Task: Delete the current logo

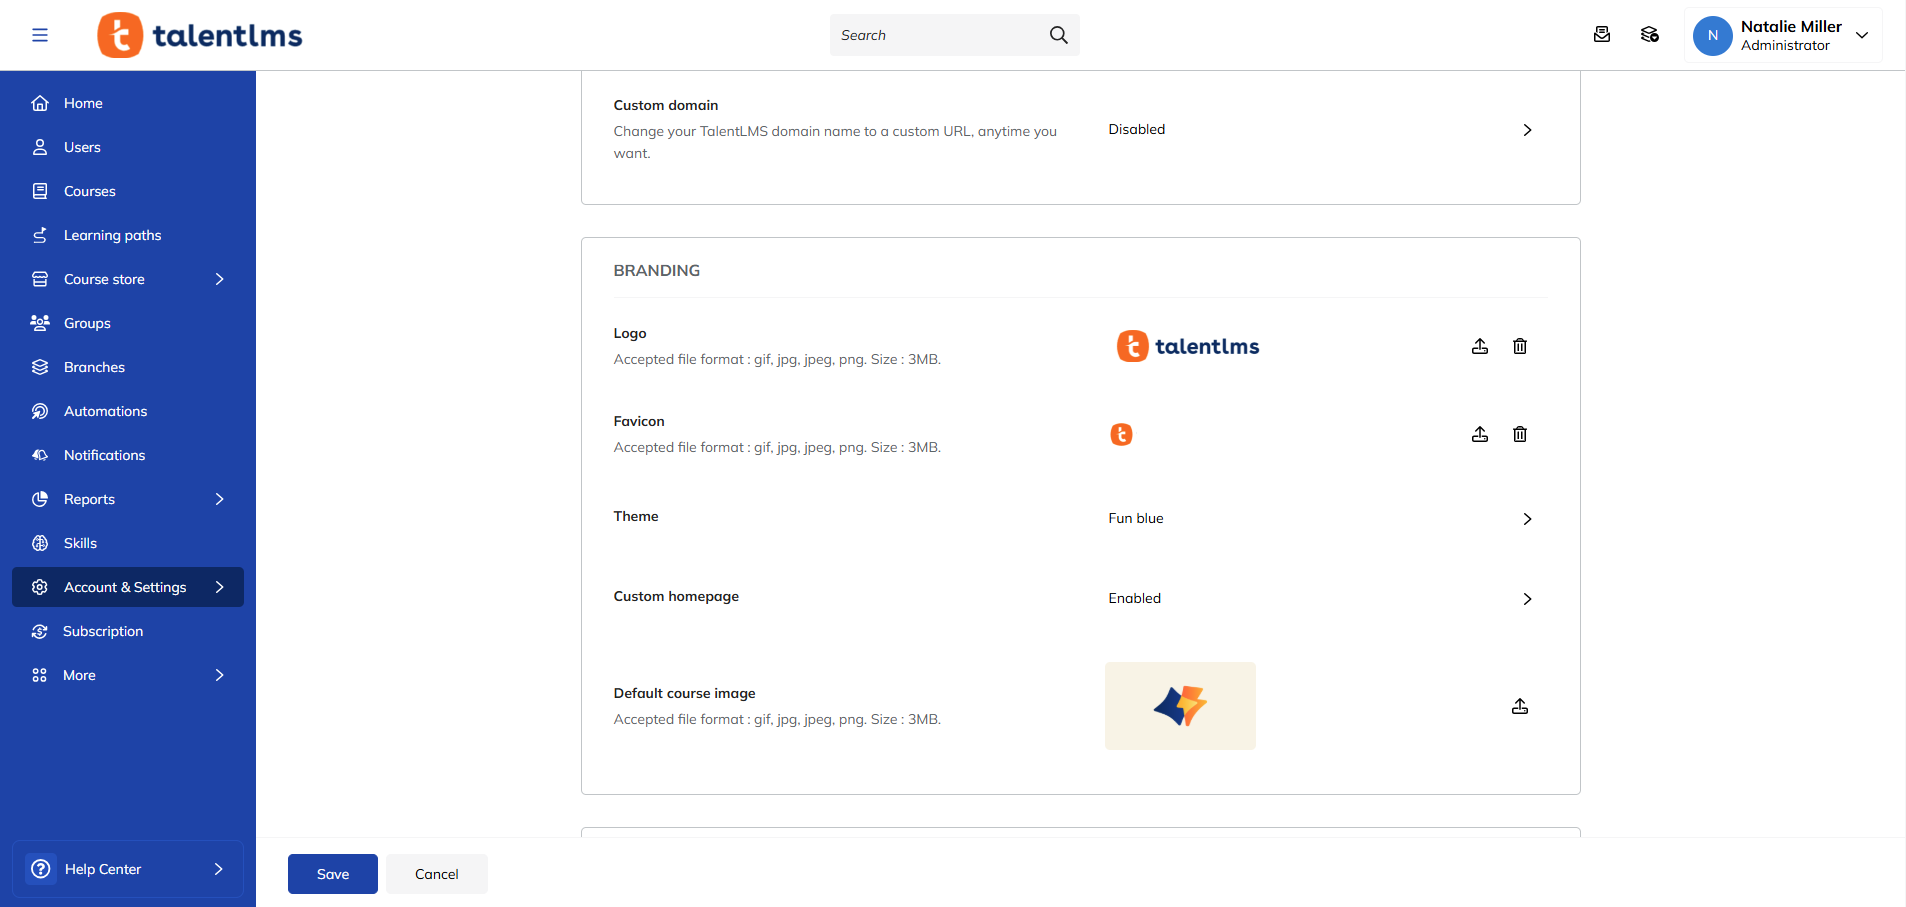Action: click(1520, 346)
